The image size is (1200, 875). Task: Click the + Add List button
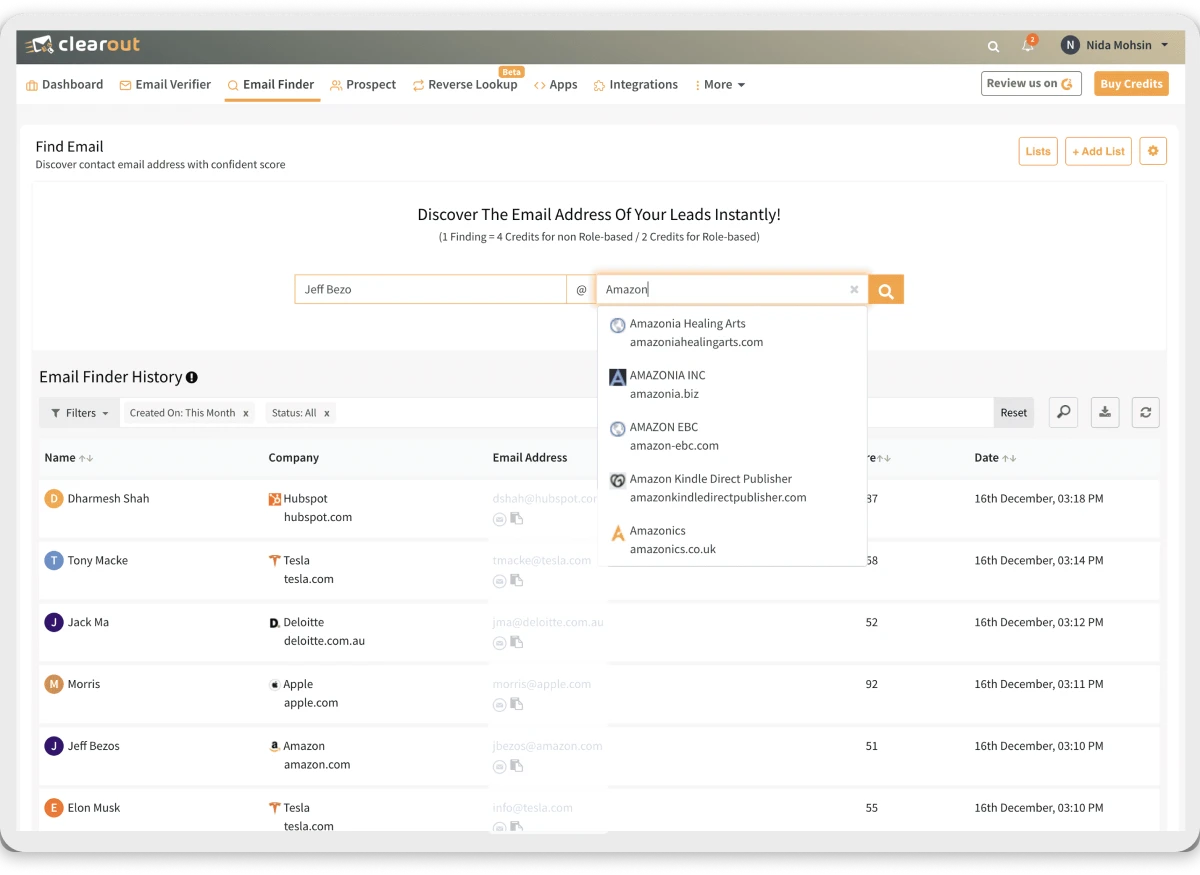point(1098,151)
